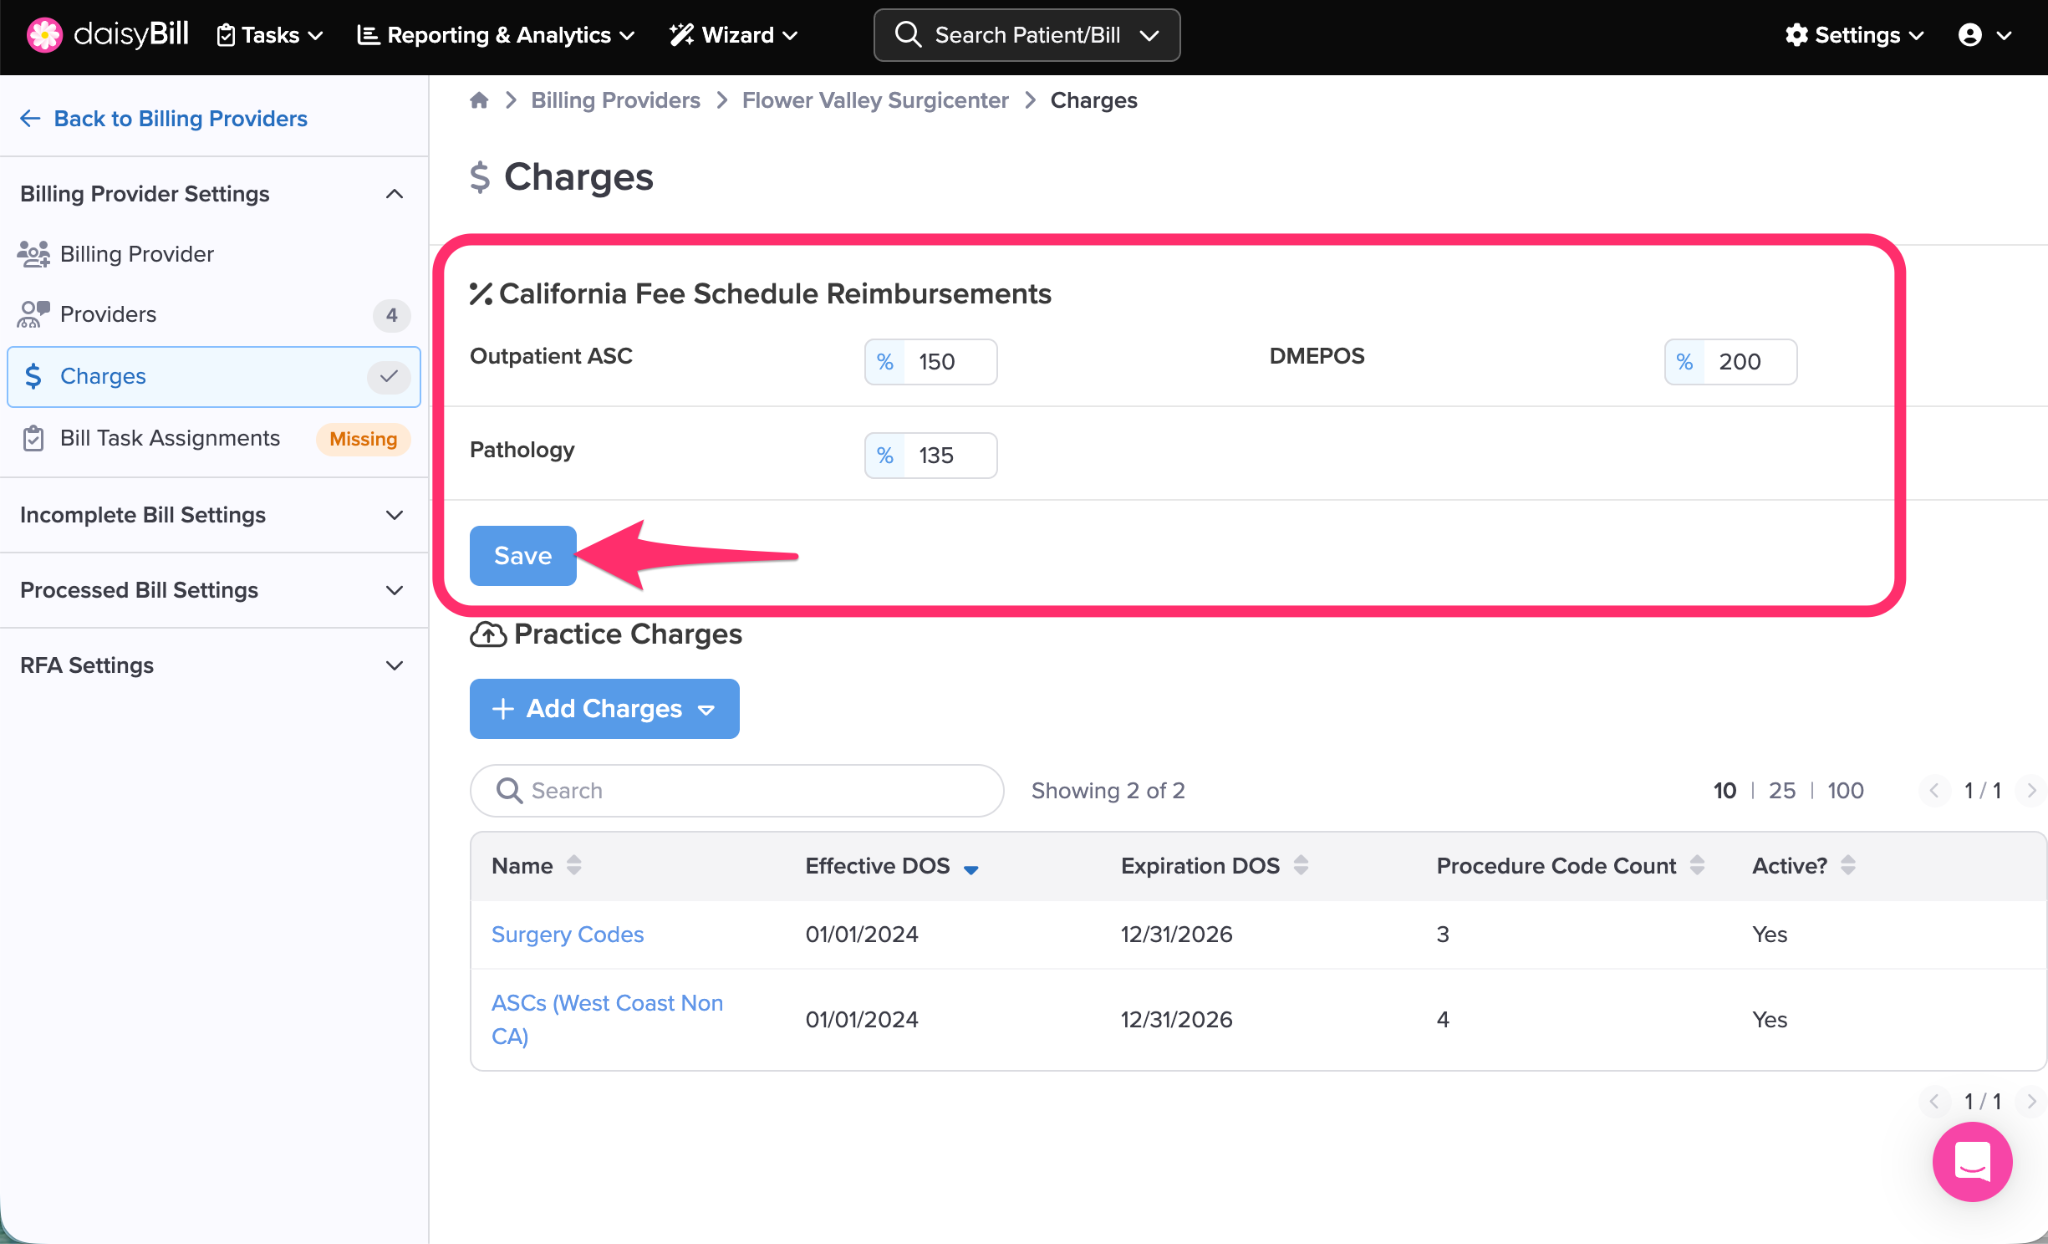Open the Surgery Codes charge link
Image resolution: width=2048 pixels, height=1244 pixels.
tap(567, 934)
